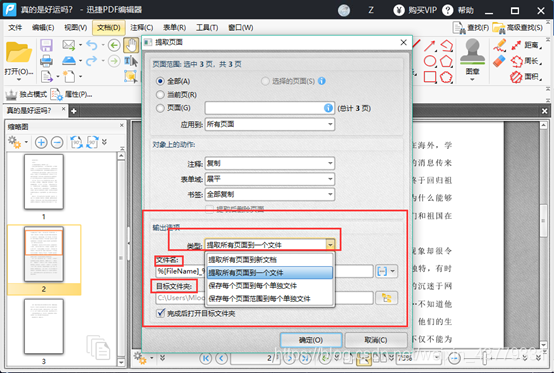
Task: Choose 提取所有页面到新文档 option
Action: [270, 260]
